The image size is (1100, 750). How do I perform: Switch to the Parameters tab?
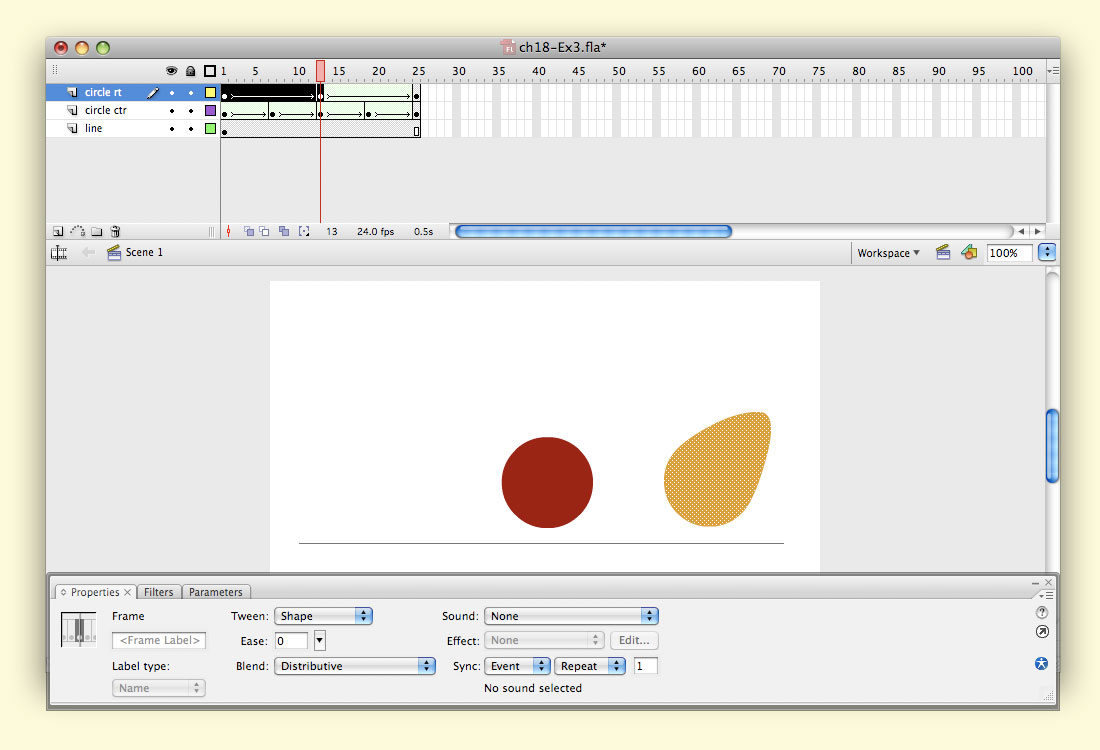coord(215,592)
